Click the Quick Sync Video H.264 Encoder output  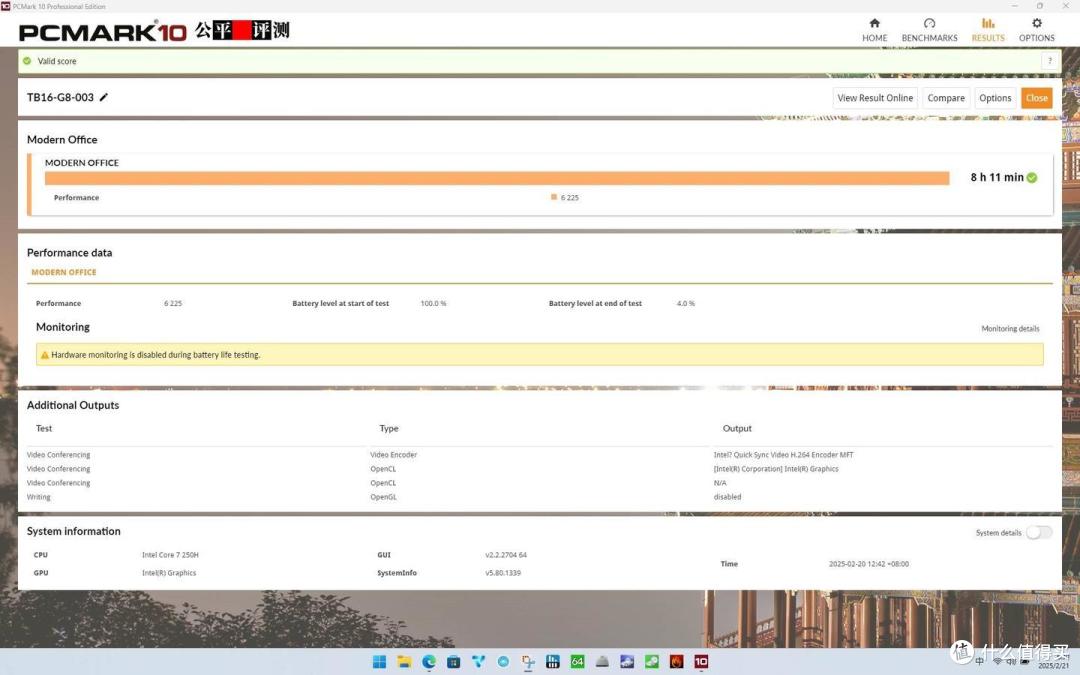coord(783,455)
